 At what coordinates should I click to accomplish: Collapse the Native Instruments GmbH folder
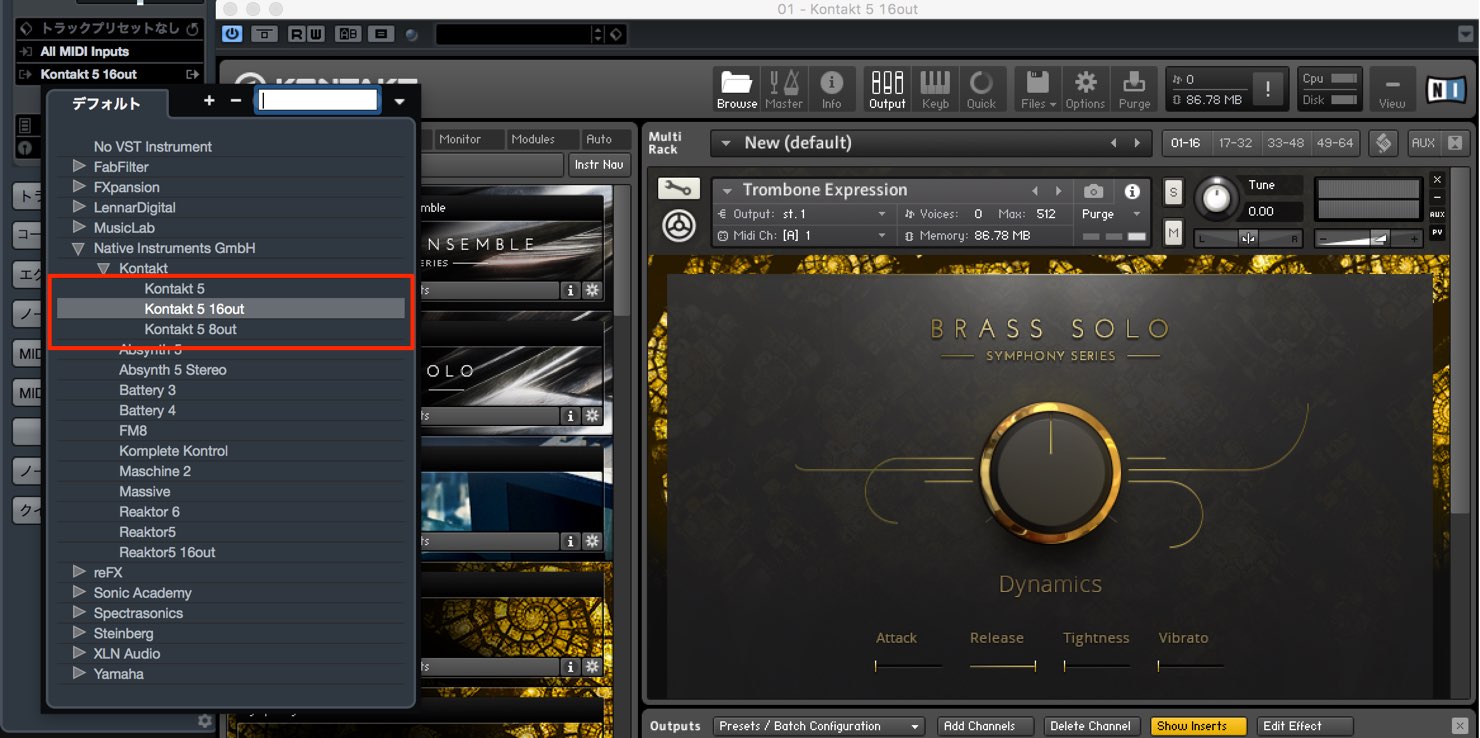click(79, 248)
